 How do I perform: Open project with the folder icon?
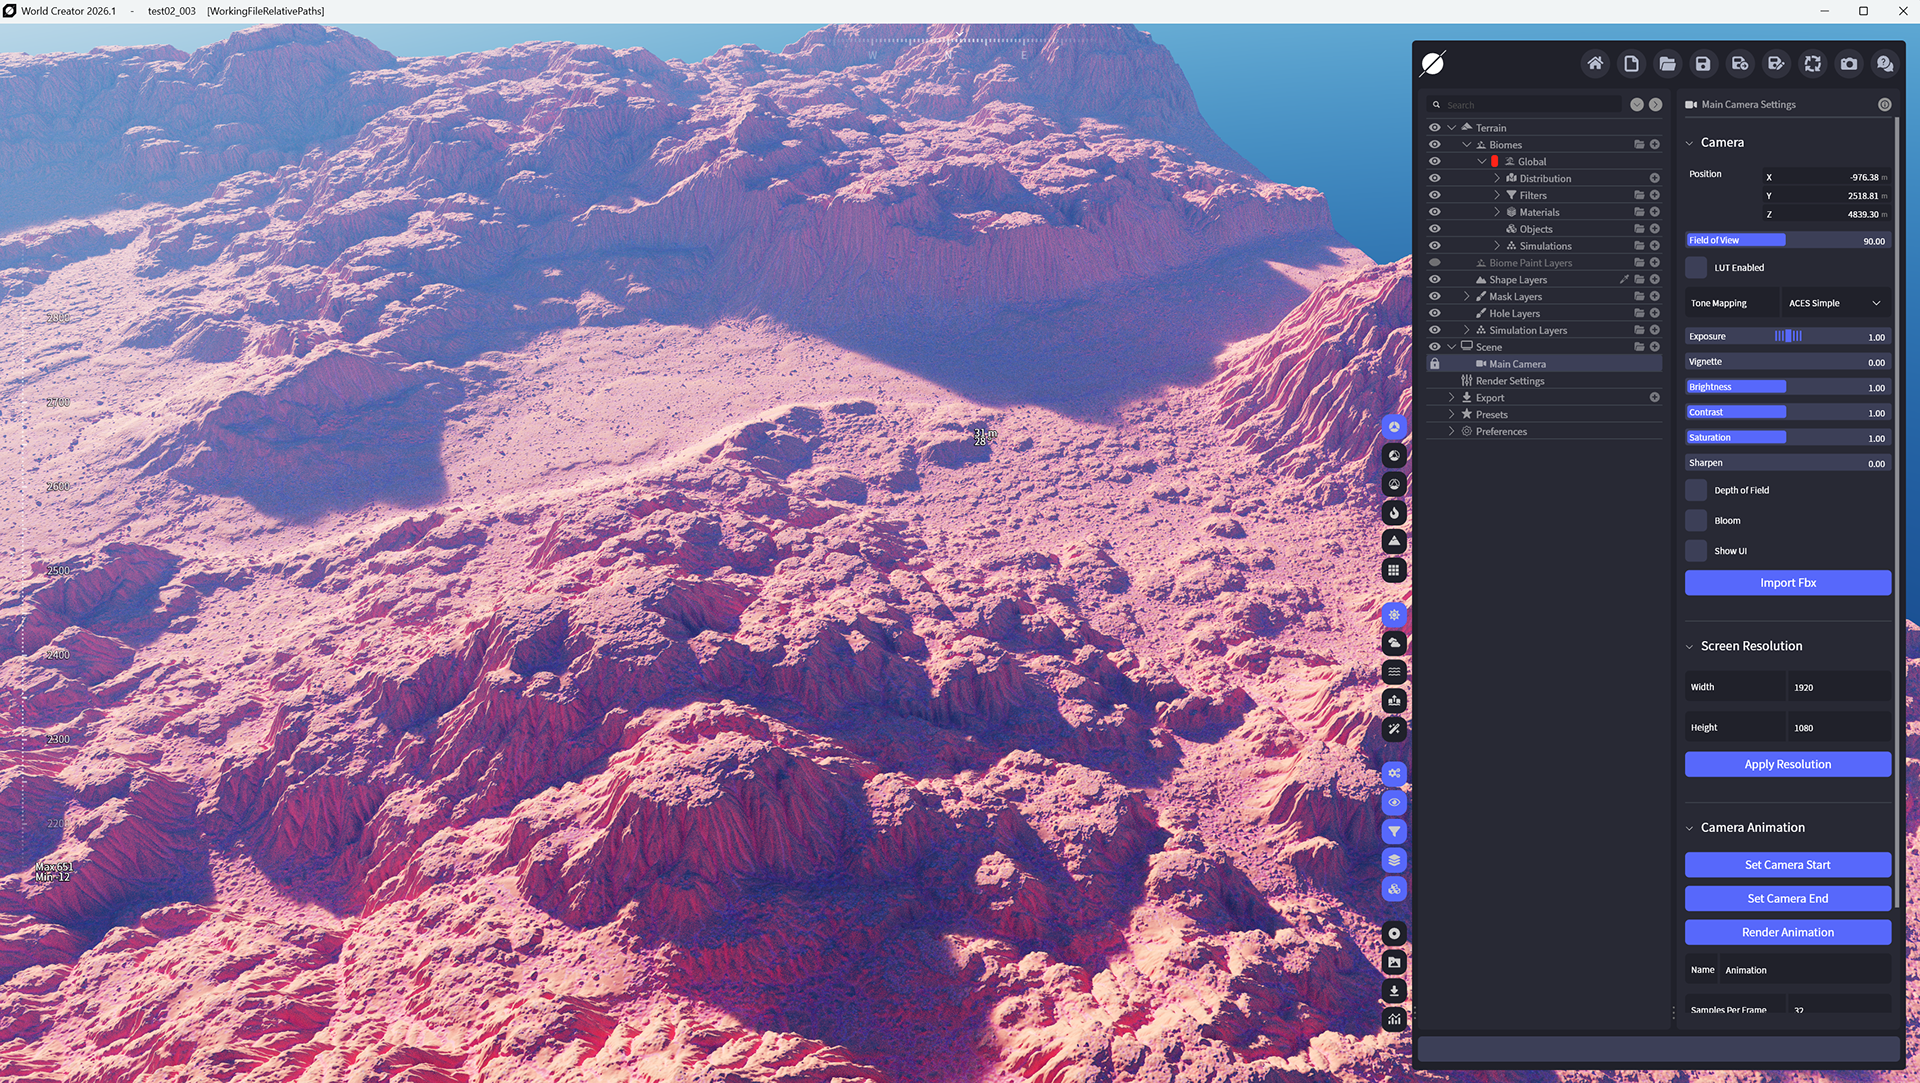[1667, 64]
